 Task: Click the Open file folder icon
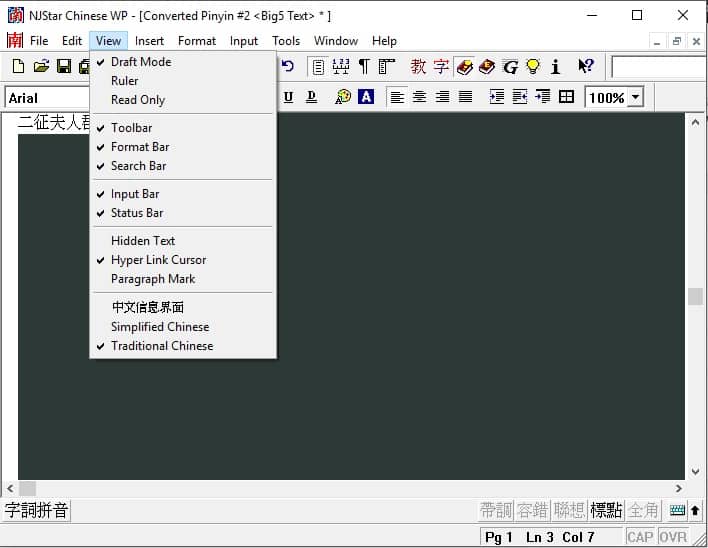pyautogui.click(x=41, y=66)
